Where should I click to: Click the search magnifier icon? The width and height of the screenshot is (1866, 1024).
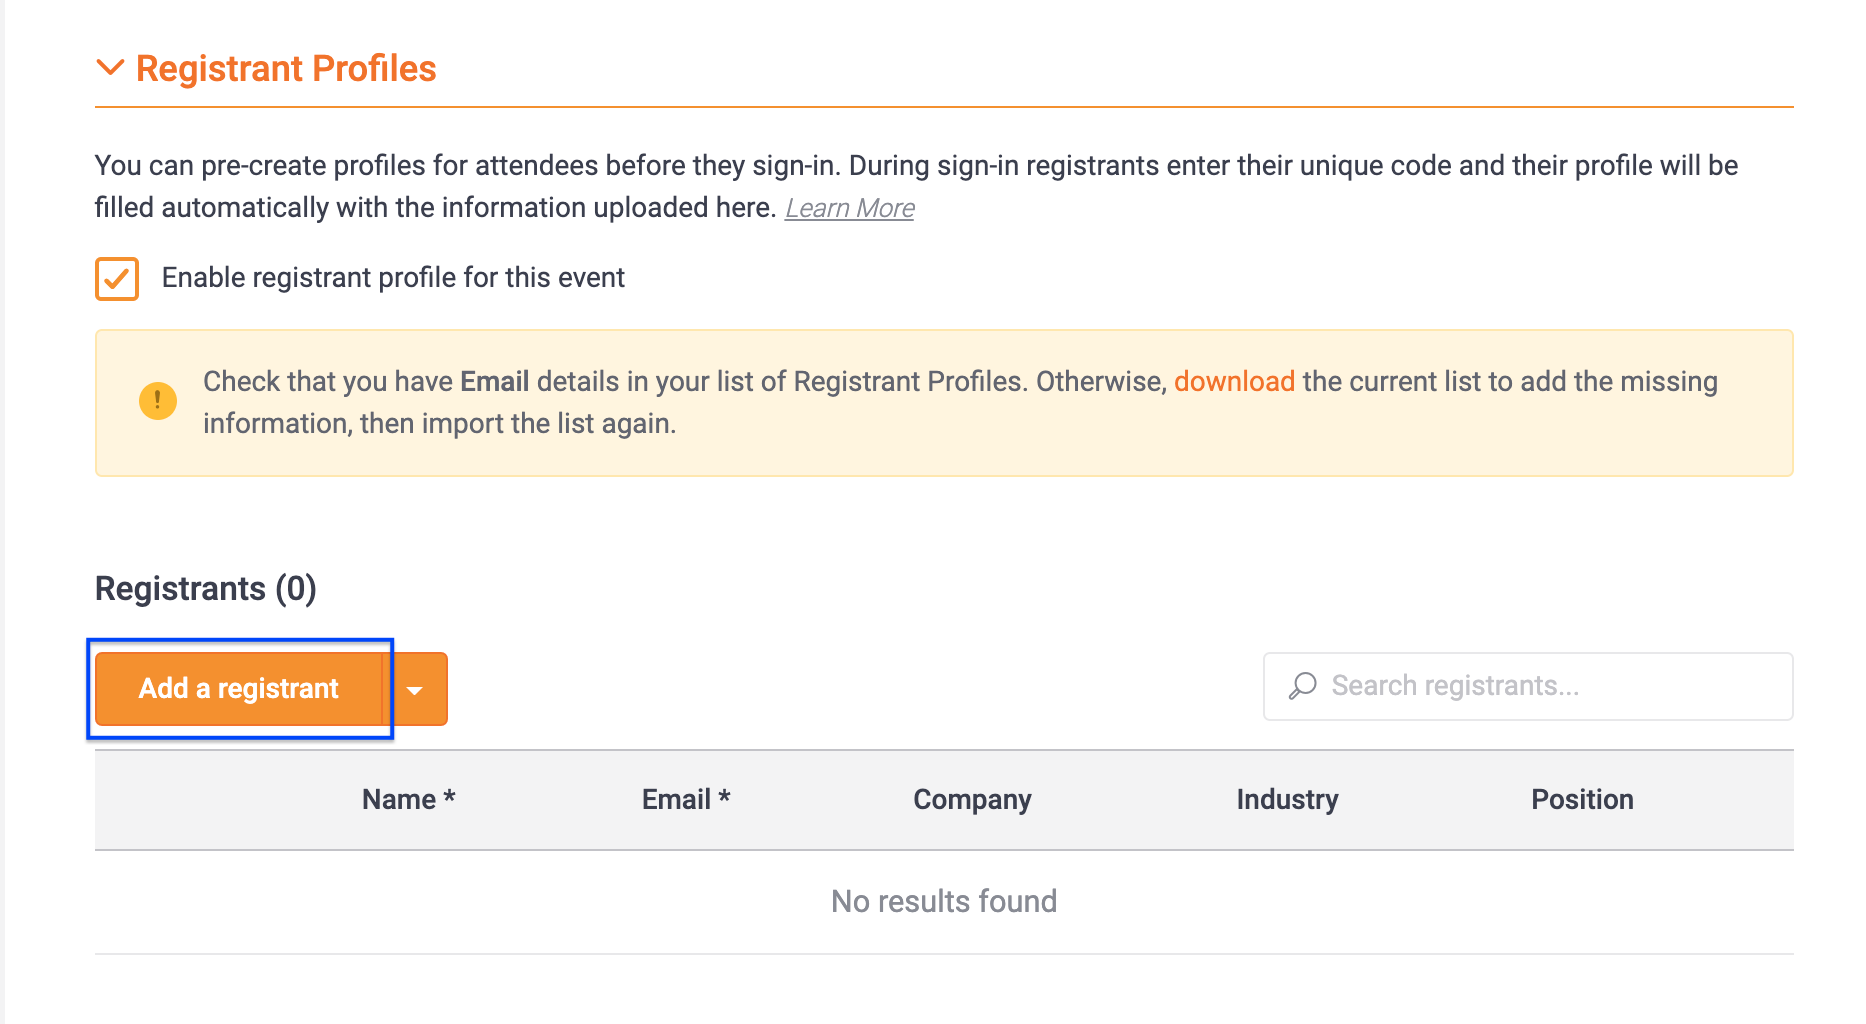pos(1302,686)
